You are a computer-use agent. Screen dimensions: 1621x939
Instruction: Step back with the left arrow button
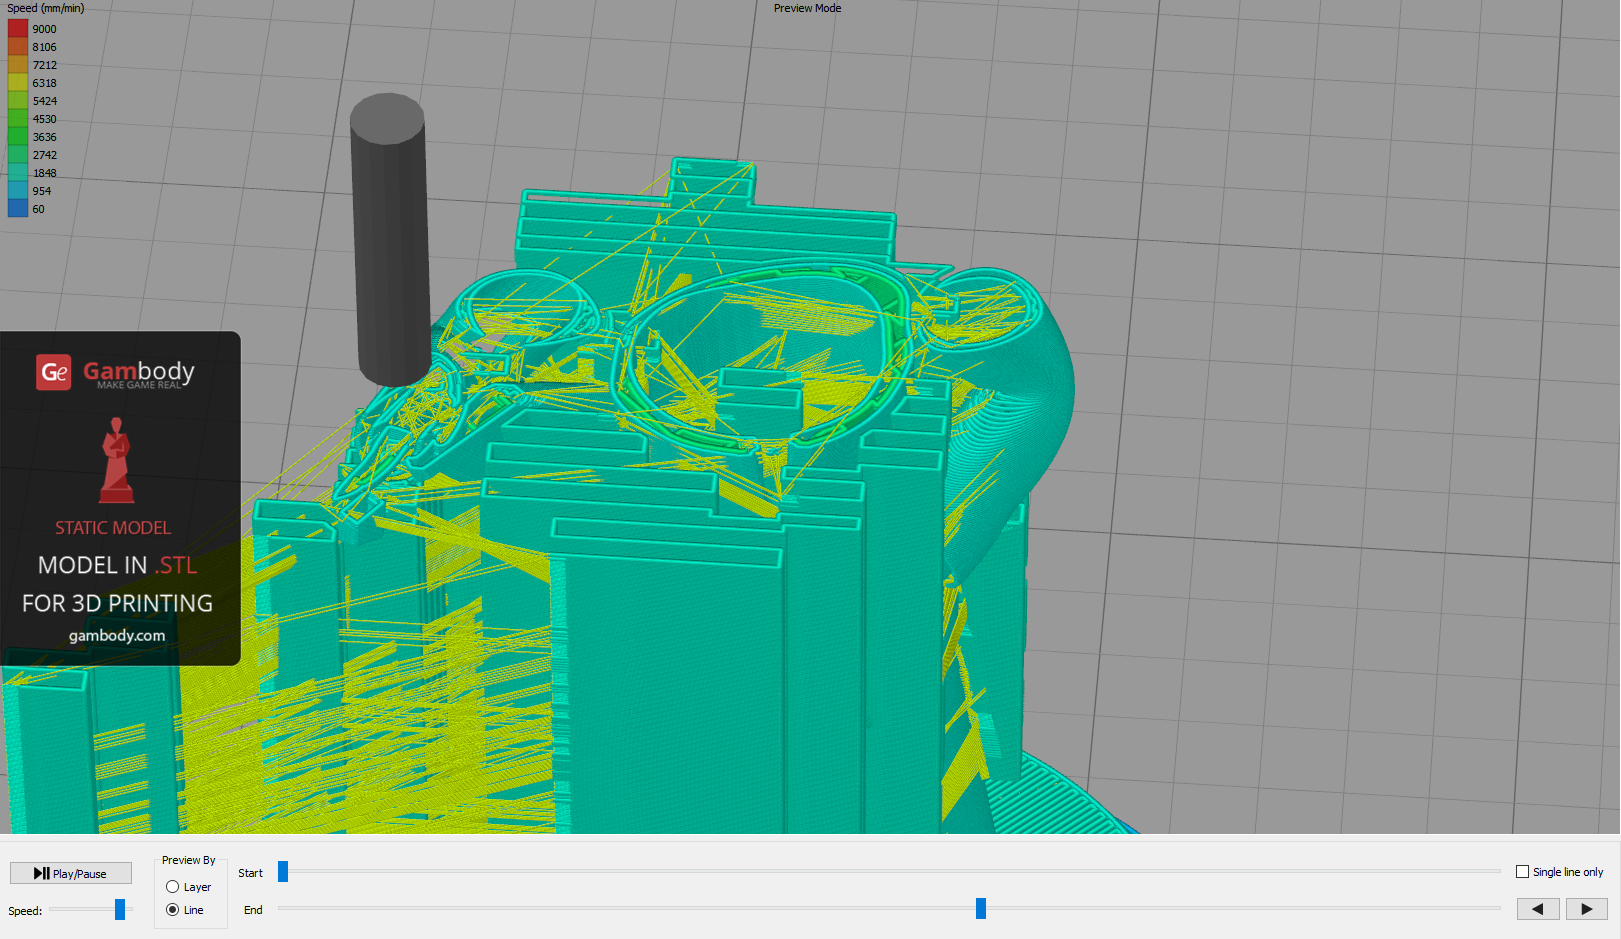click(x=1538, y=908)
